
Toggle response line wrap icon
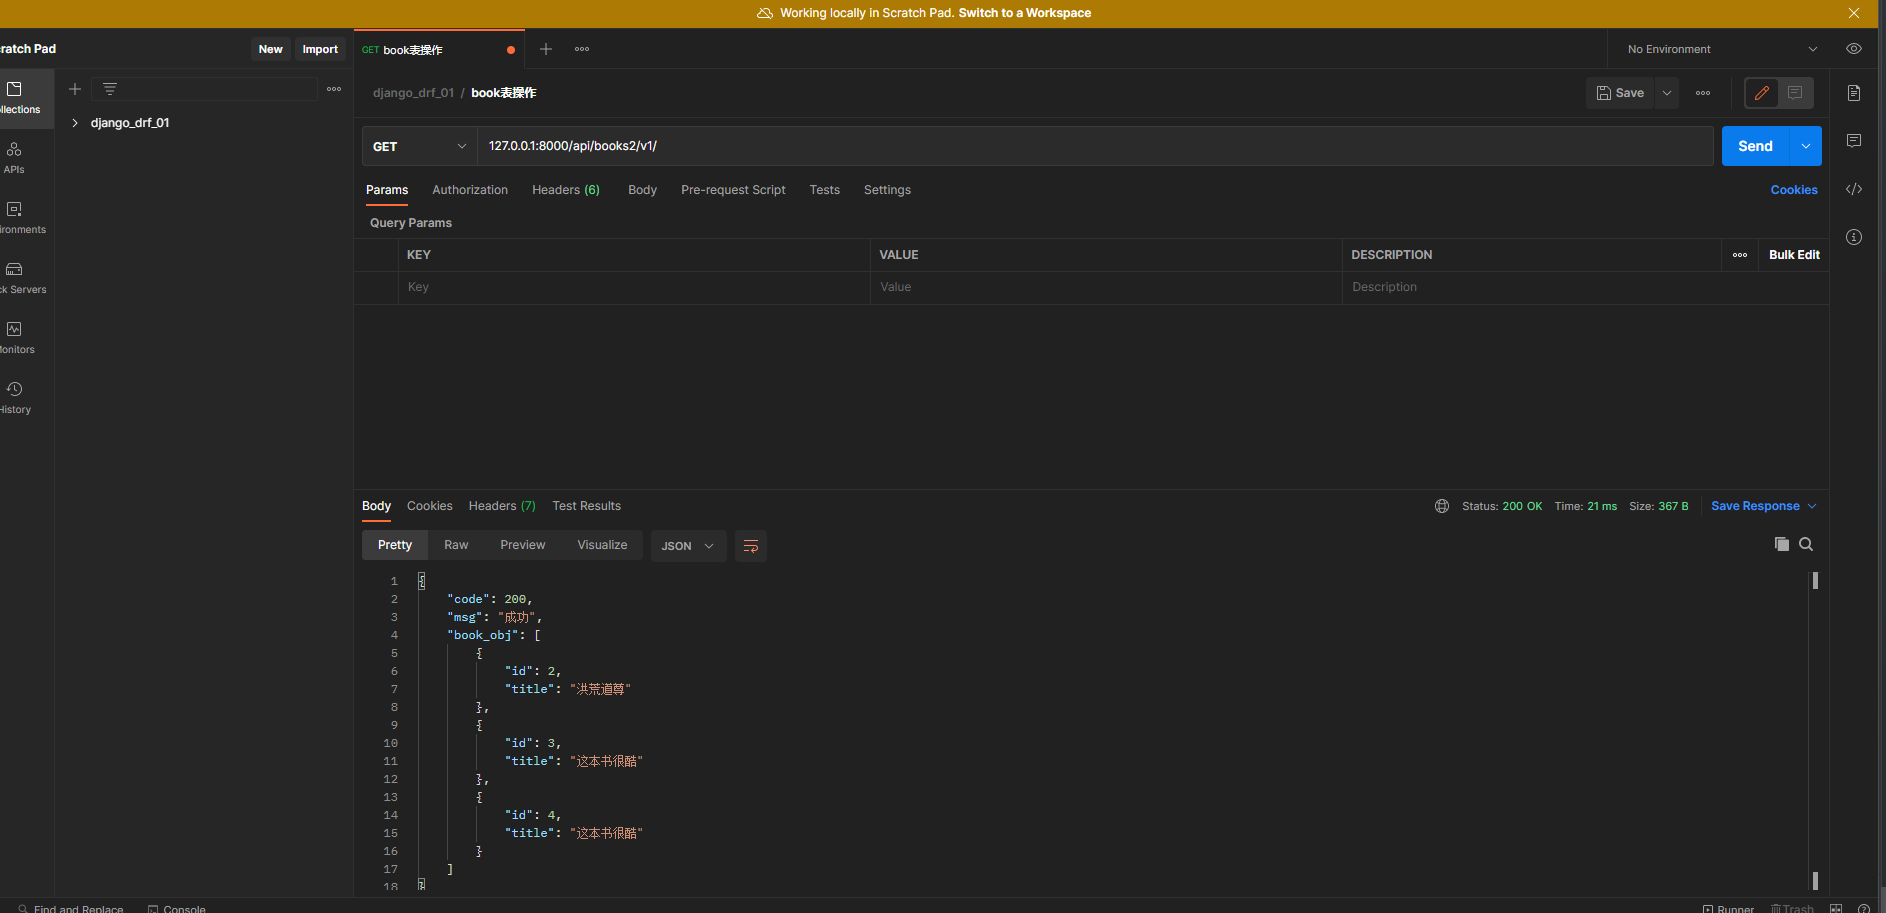tap(751, 546)
